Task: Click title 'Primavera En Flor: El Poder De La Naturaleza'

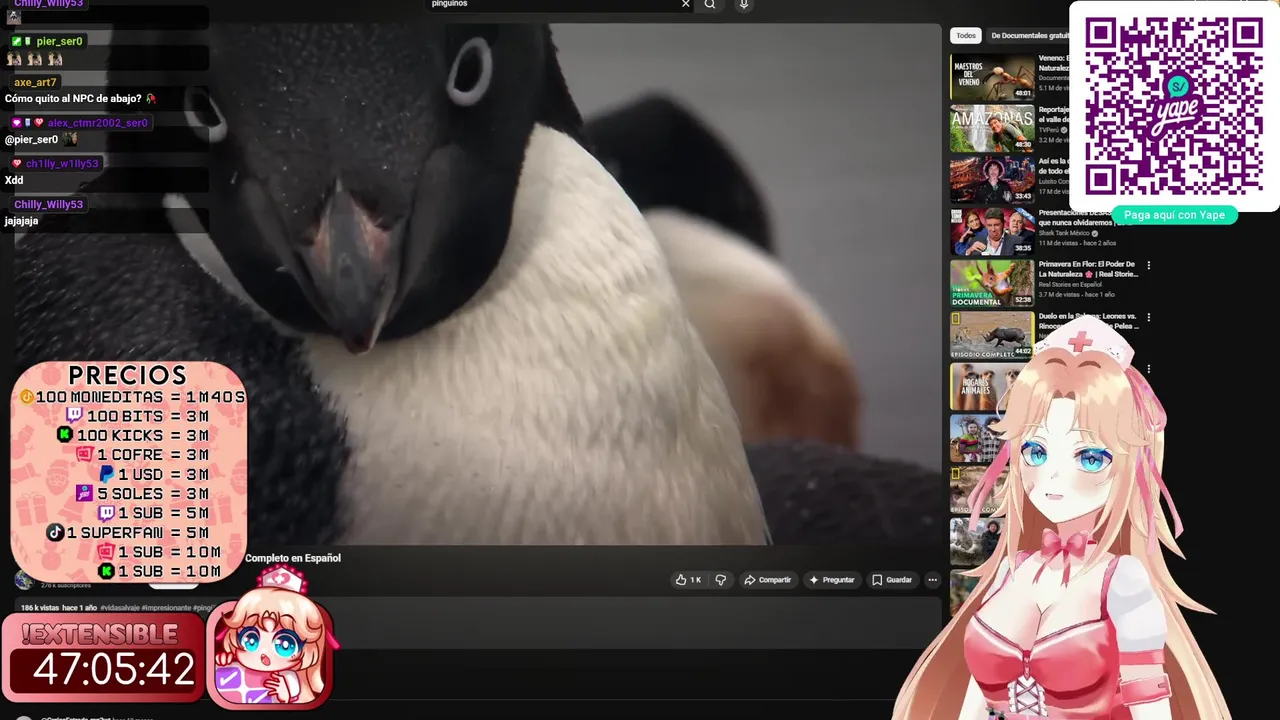Action: pos(1088,269)
